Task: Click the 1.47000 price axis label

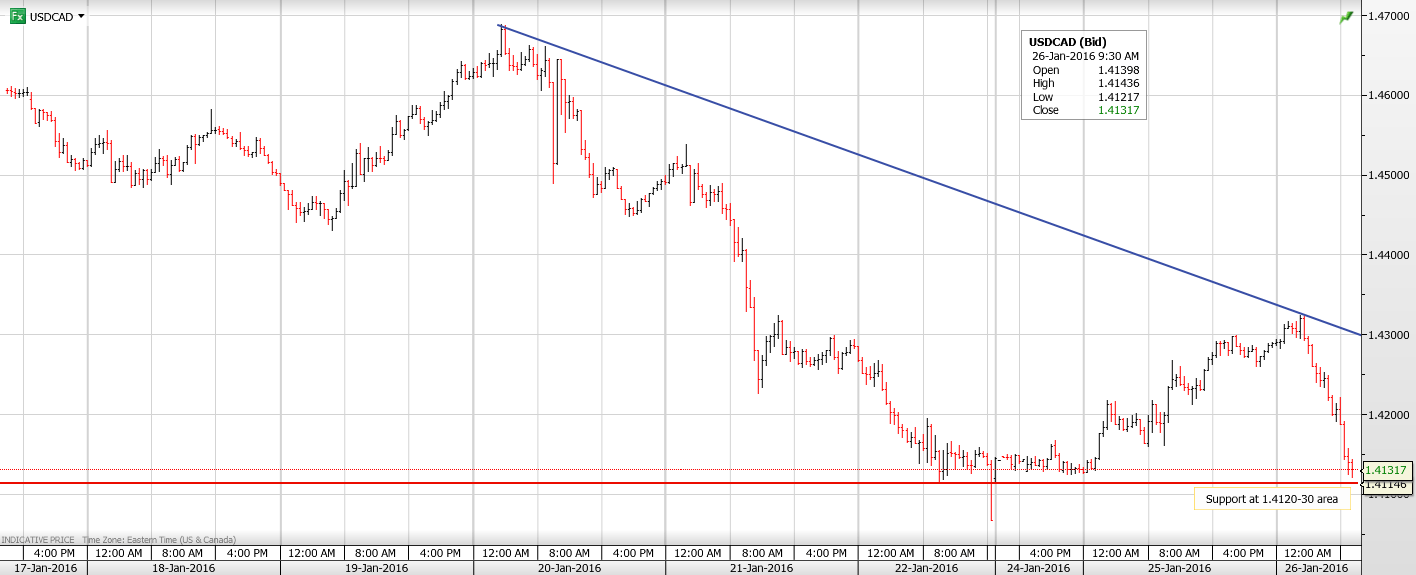Action: [1389, 16]
